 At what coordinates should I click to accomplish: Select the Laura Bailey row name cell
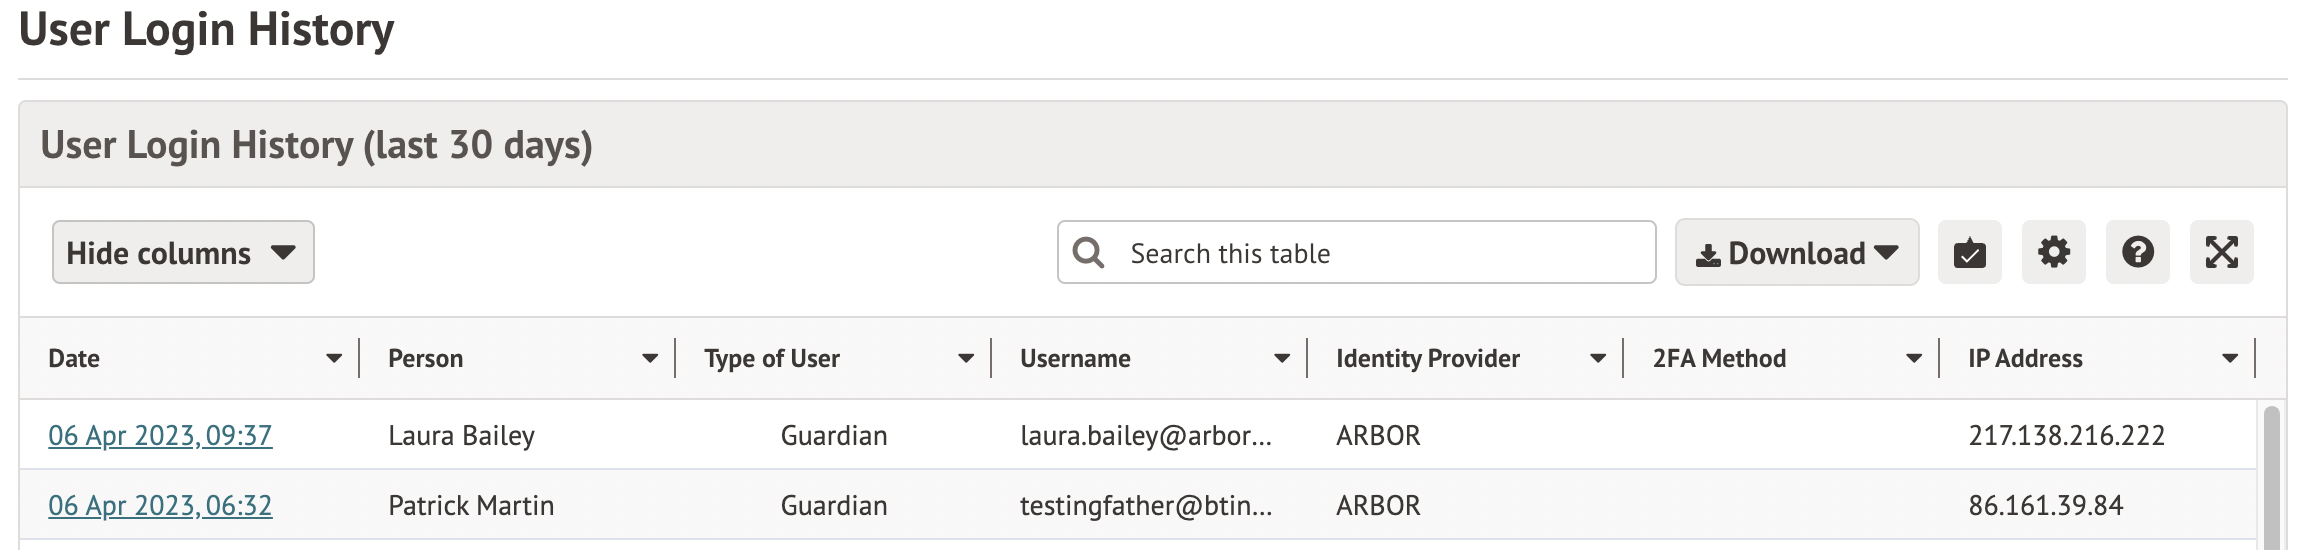pyautogui.click(x=461, y=436)
